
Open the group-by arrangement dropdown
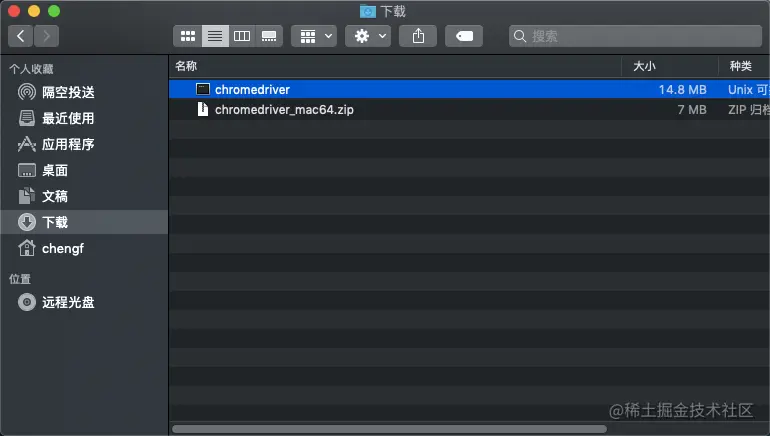click(314, 36)
